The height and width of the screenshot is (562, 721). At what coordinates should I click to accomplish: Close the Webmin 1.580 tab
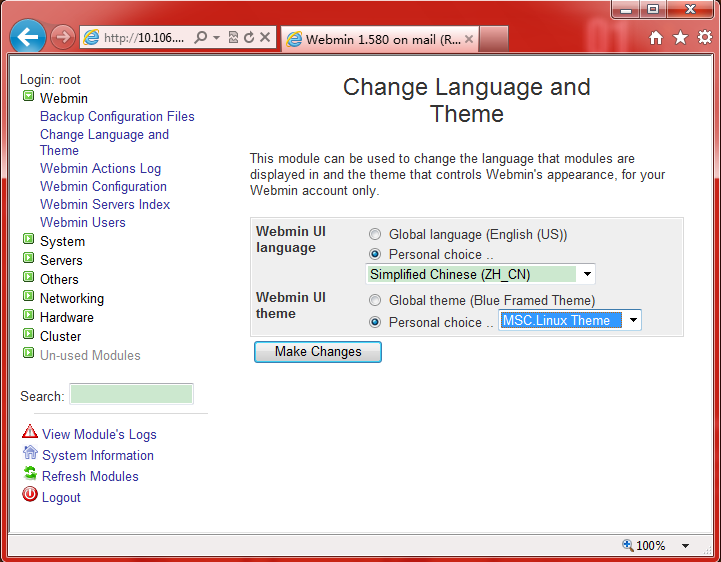(469, 39)
